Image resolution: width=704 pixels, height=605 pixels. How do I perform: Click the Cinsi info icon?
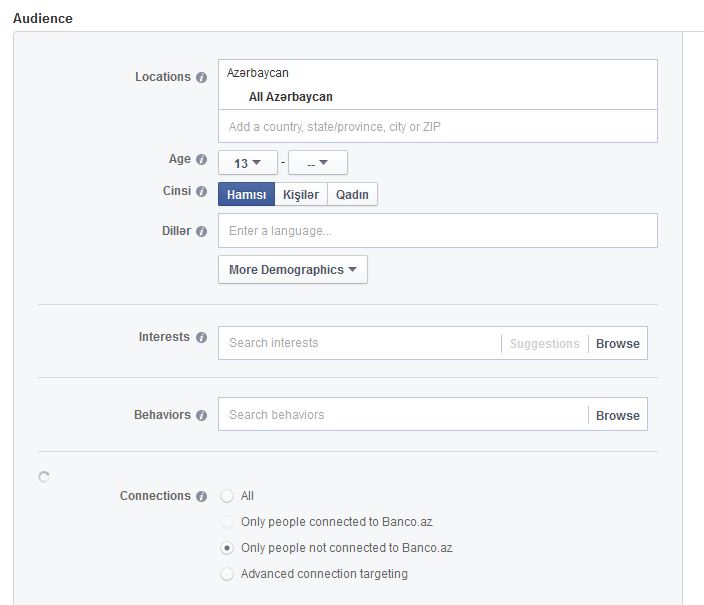(202, 191)
